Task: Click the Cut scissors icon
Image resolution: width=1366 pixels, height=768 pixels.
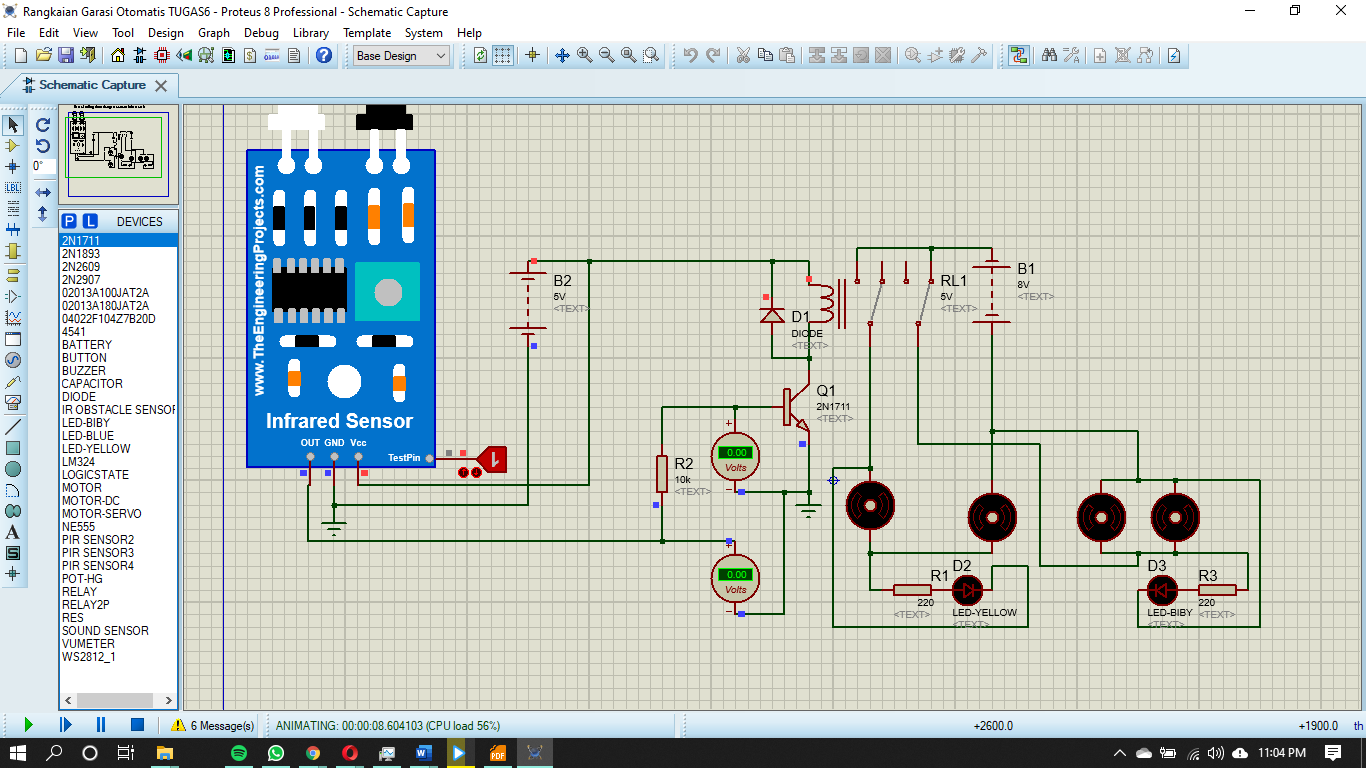Action: point(743,56)
